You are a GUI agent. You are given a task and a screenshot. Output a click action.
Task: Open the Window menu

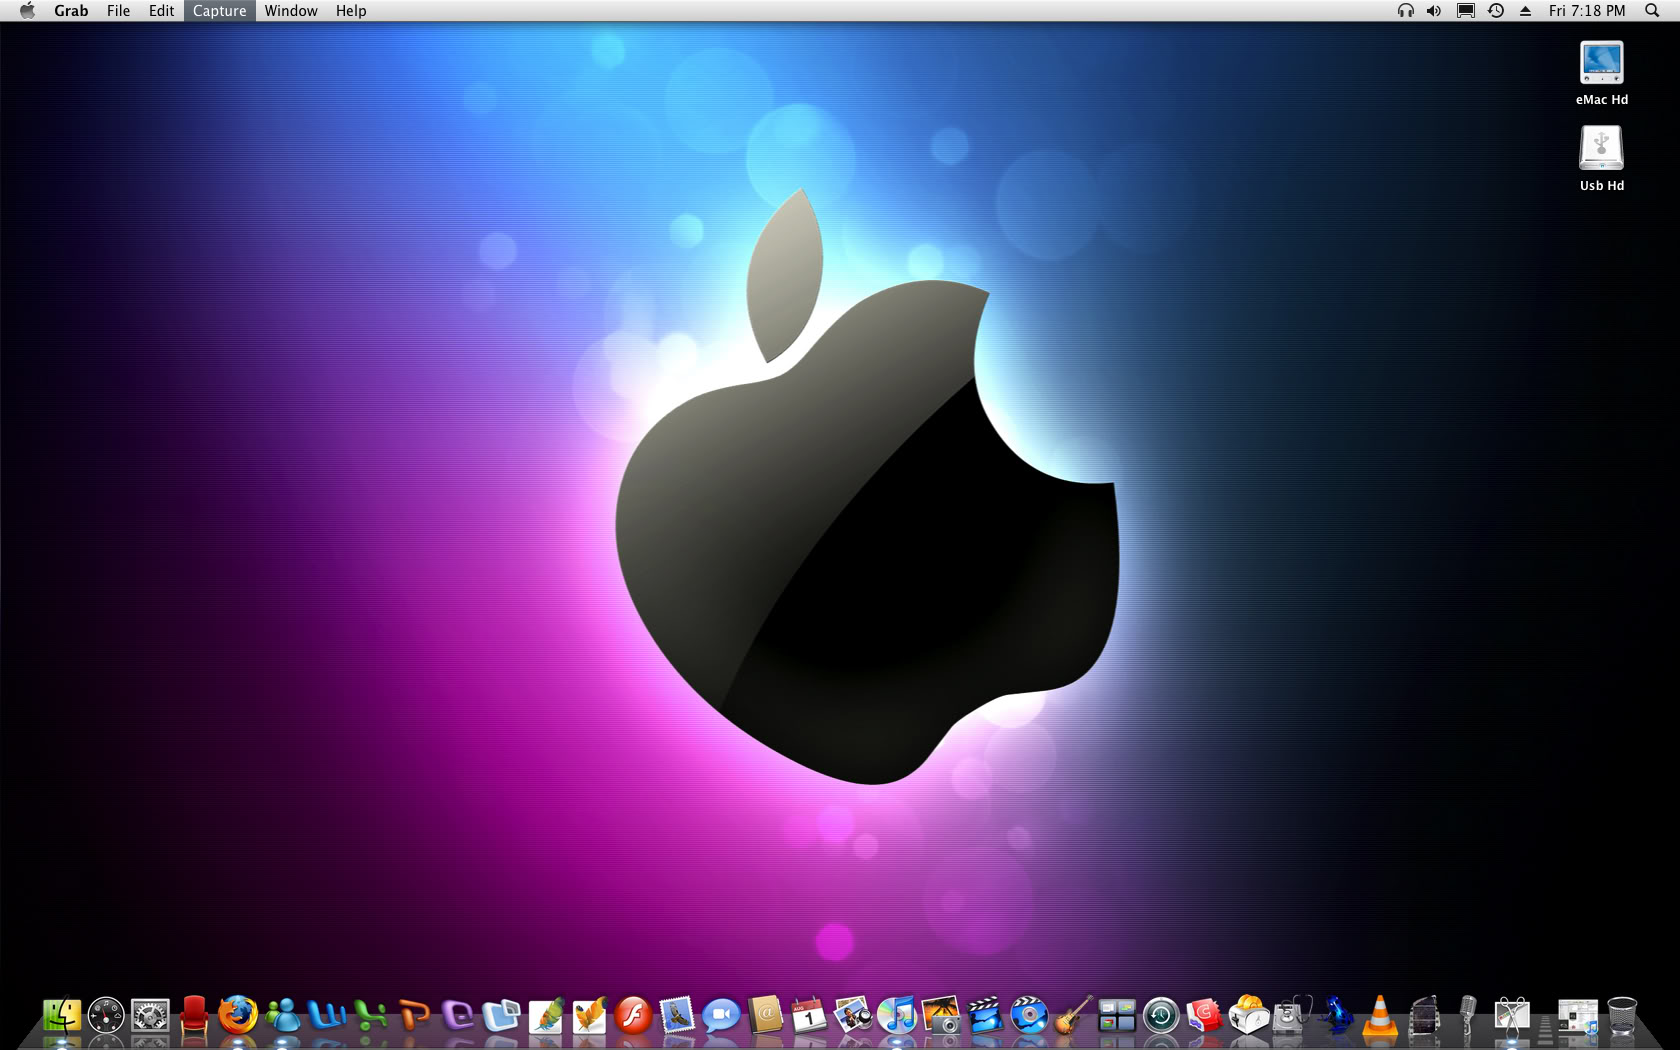pyautogui.click(x=291, y=10)
